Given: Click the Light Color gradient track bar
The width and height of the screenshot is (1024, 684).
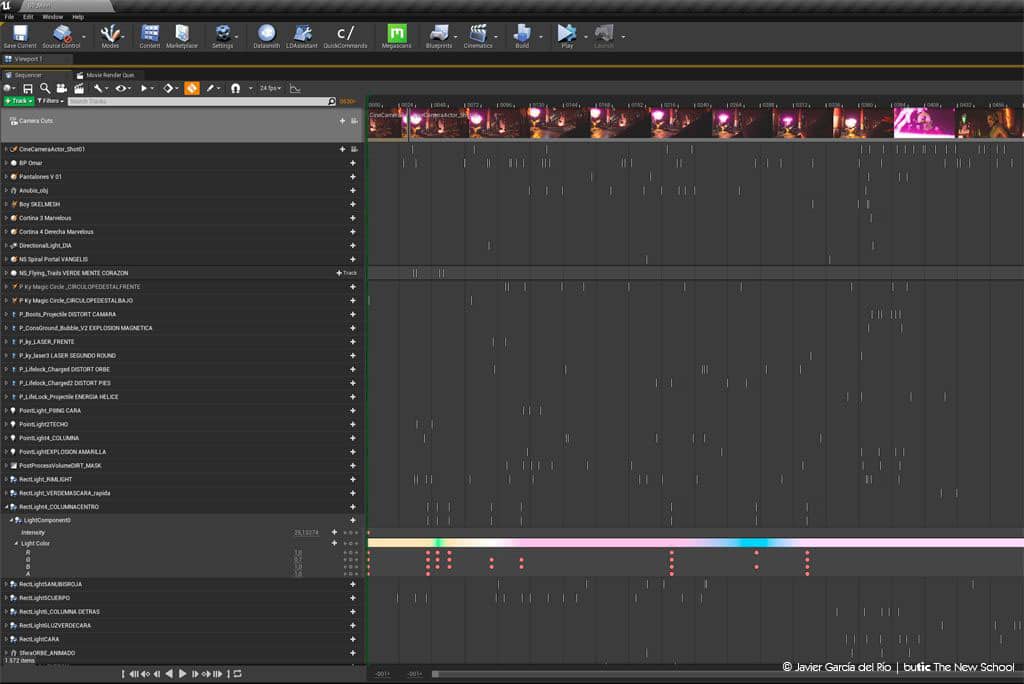Looking at the screenshot, I should coord(695,543).
